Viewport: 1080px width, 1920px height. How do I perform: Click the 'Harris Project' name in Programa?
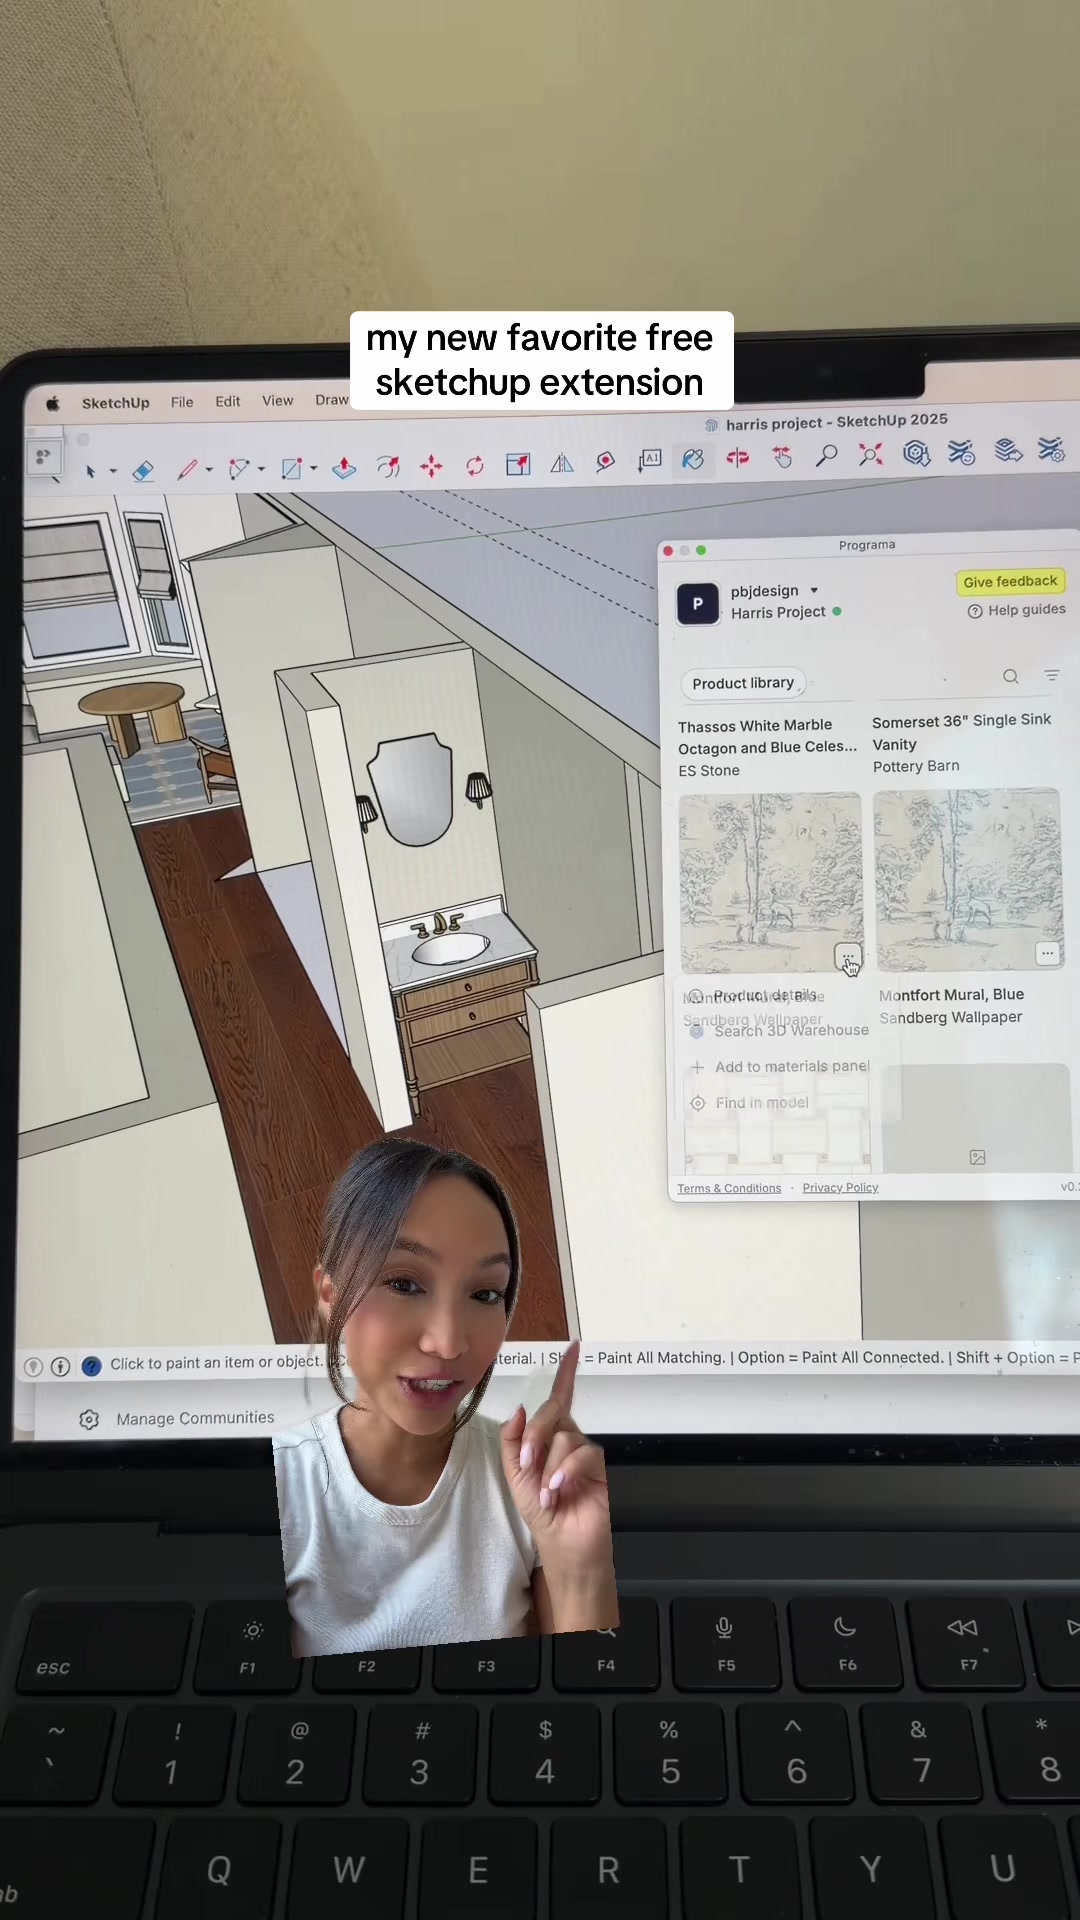pos(778,613)
